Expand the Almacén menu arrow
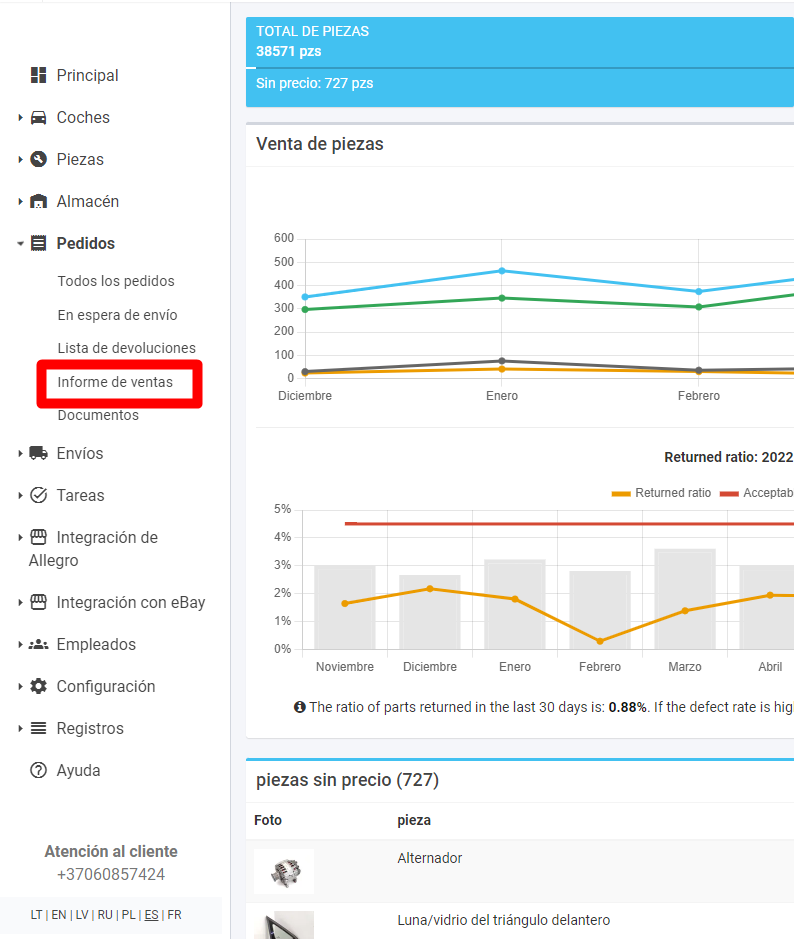 coord(20,201)
